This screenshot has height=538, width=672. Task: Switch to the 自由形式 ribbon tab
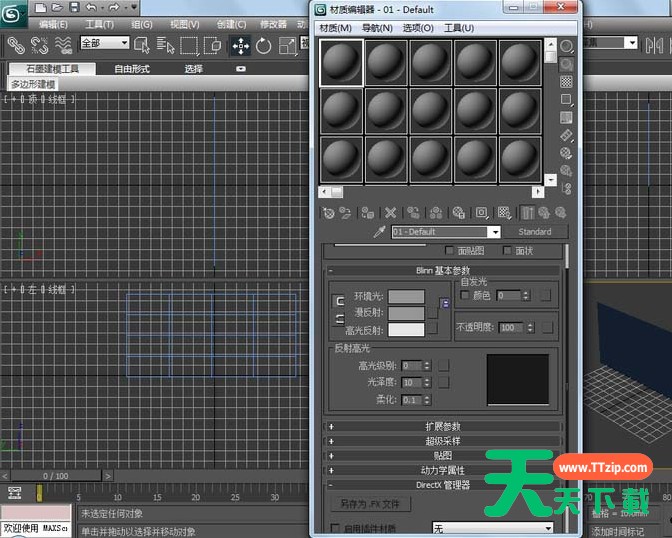[x=132, y=69]
